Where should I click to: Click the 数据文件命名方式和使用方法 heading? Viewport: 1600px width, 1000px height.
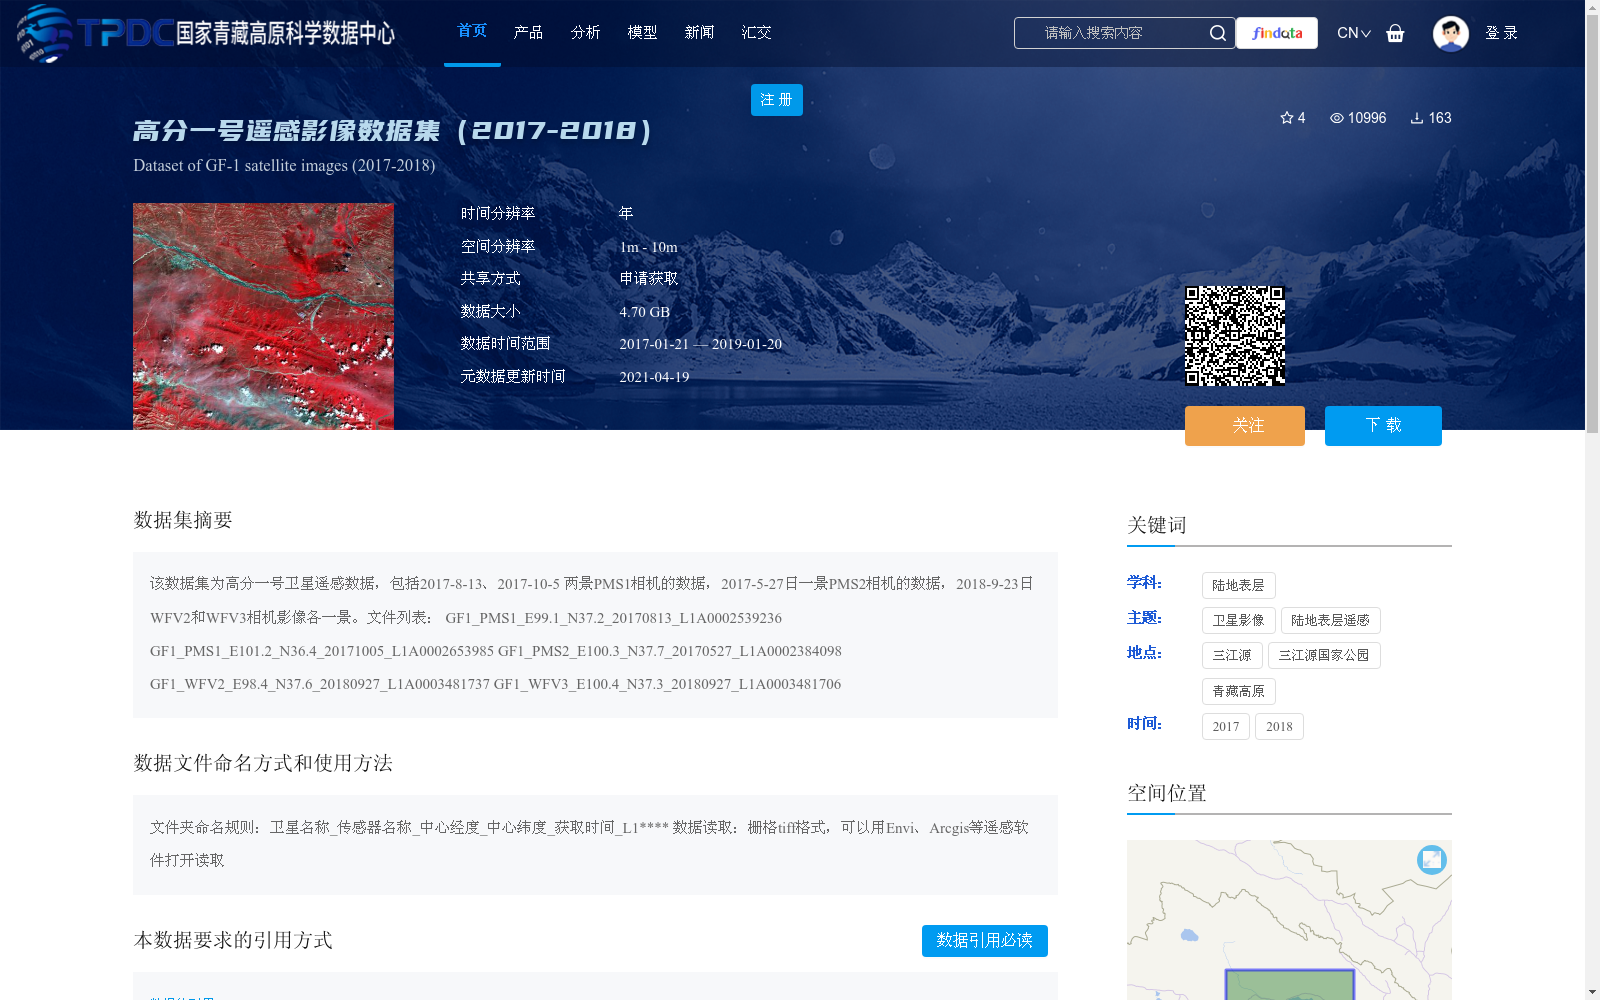(263, 763)
